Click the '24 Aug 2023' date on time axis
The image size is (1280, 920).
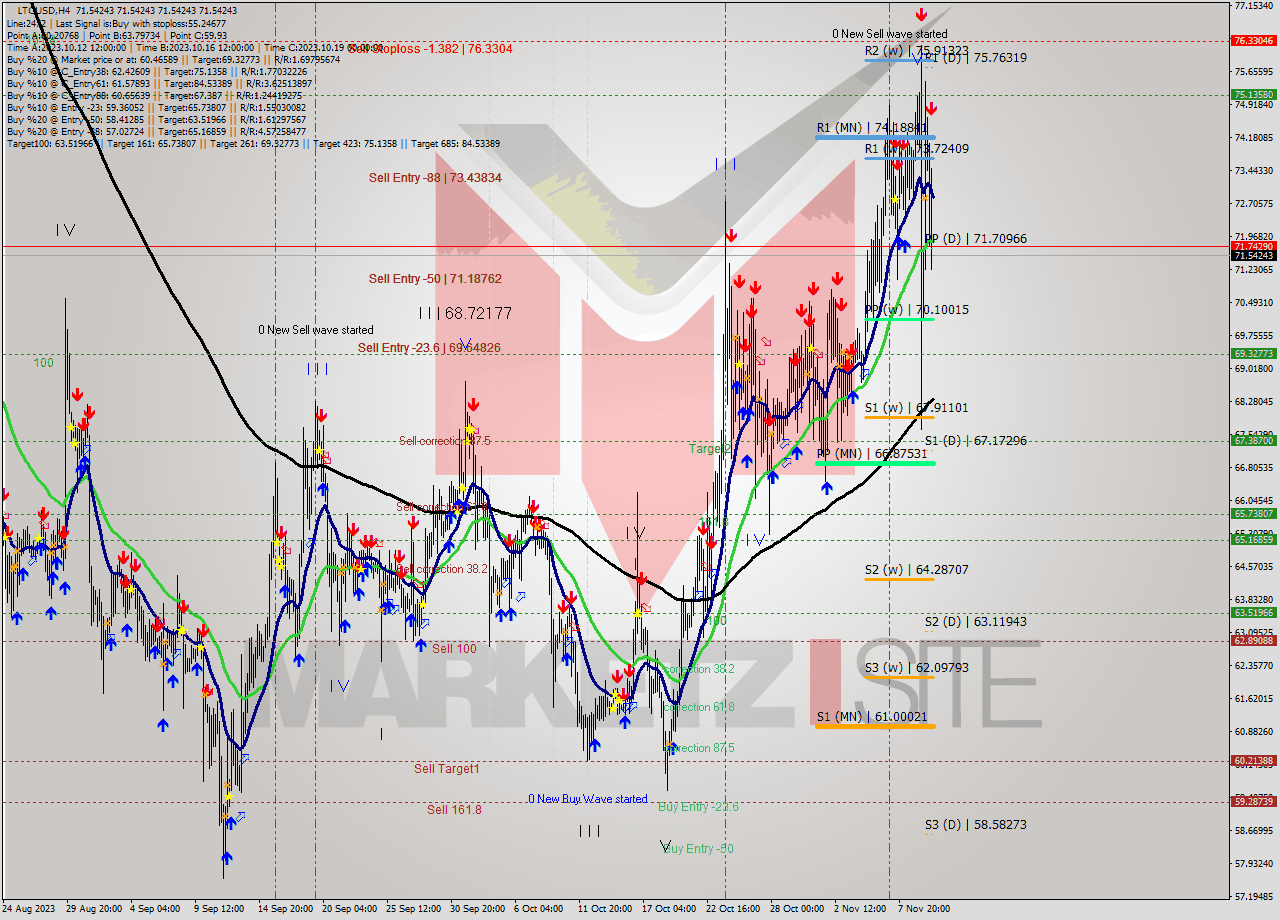(30, 909)
